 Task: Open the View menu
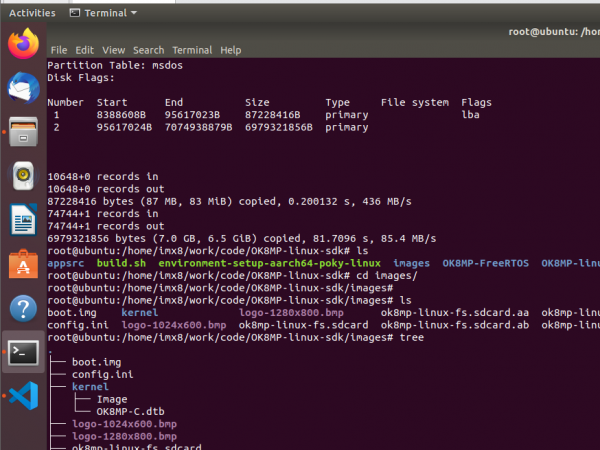113,50
